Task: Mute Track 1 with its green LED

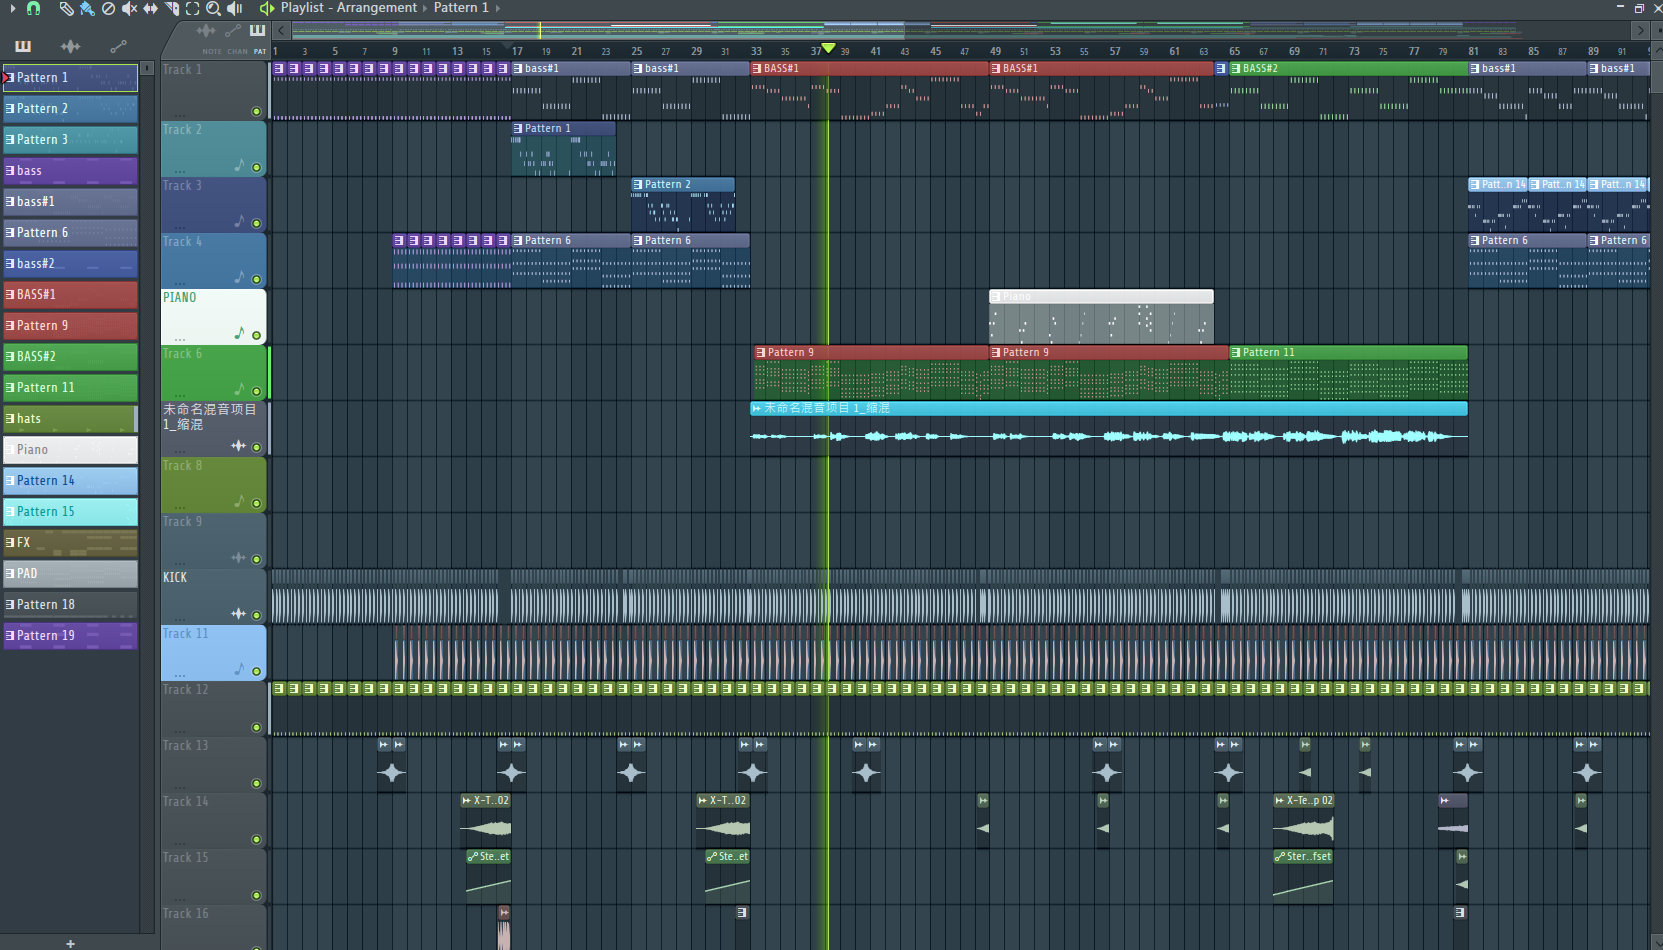Action: pyautogui.click(x=256, y=111)
